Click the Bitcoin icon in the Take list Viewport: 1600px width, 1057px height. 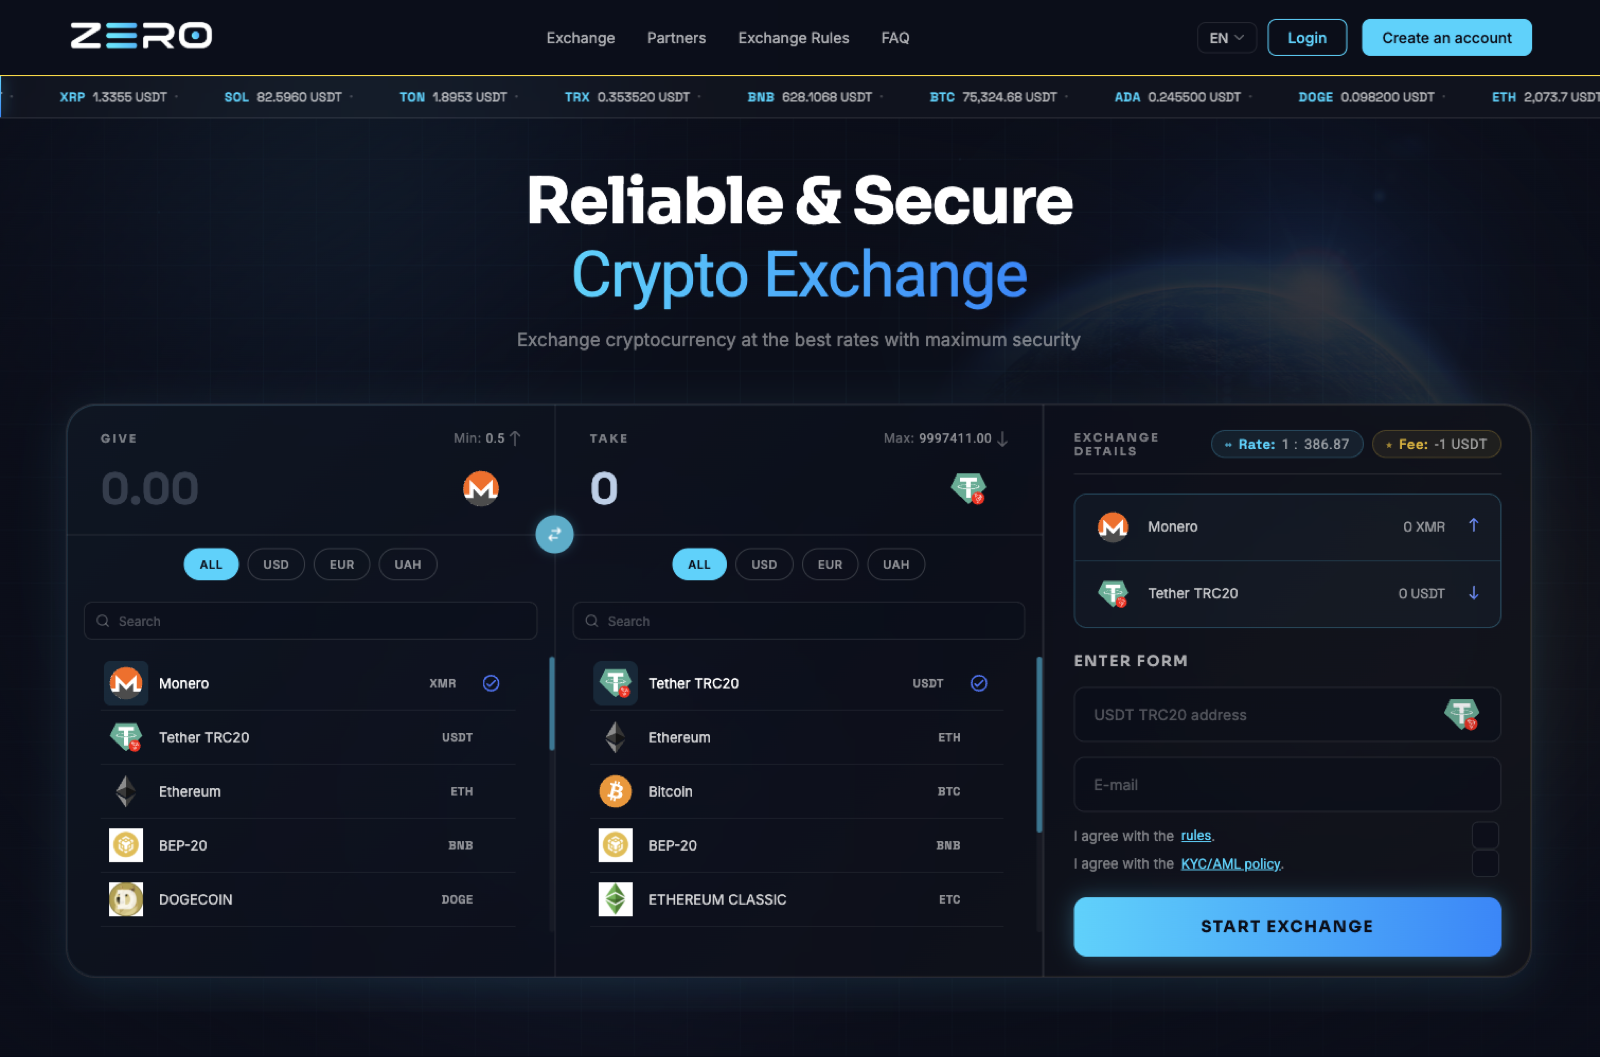[616, 791]
